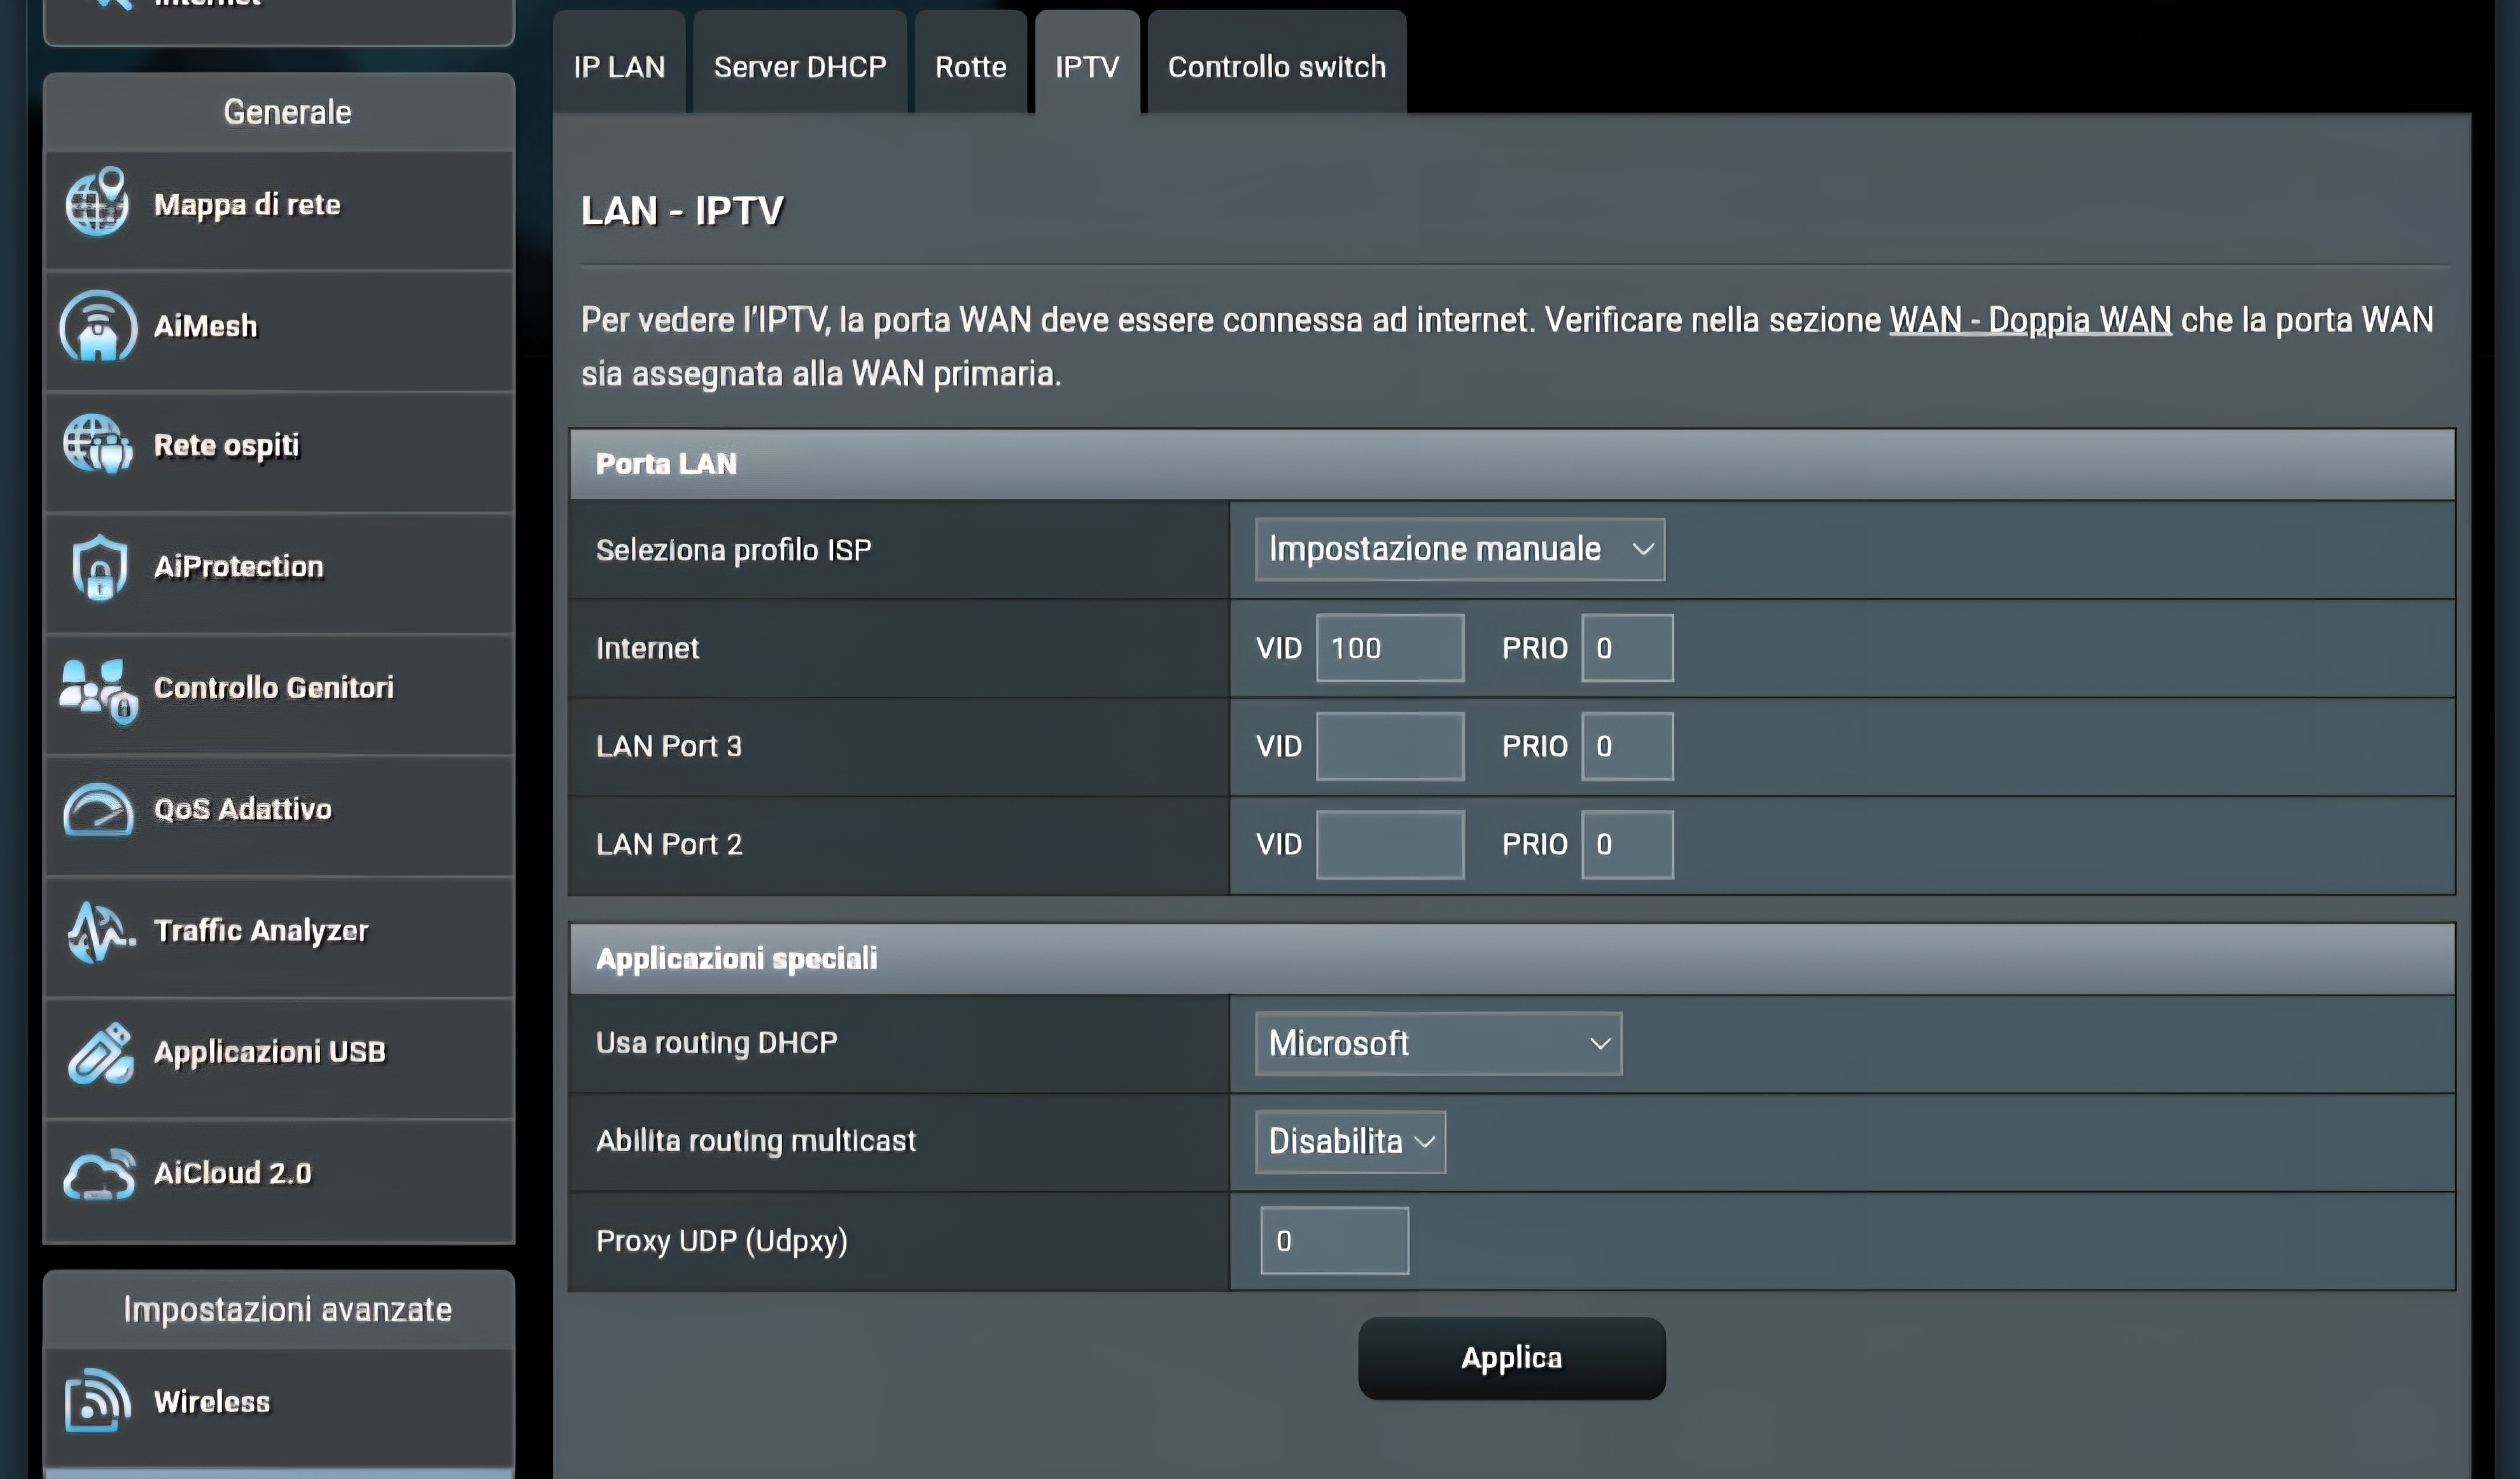Open AiProtection using its shield icon
This screenshot has height=1479, width=2520.
[x=99, y=567]
